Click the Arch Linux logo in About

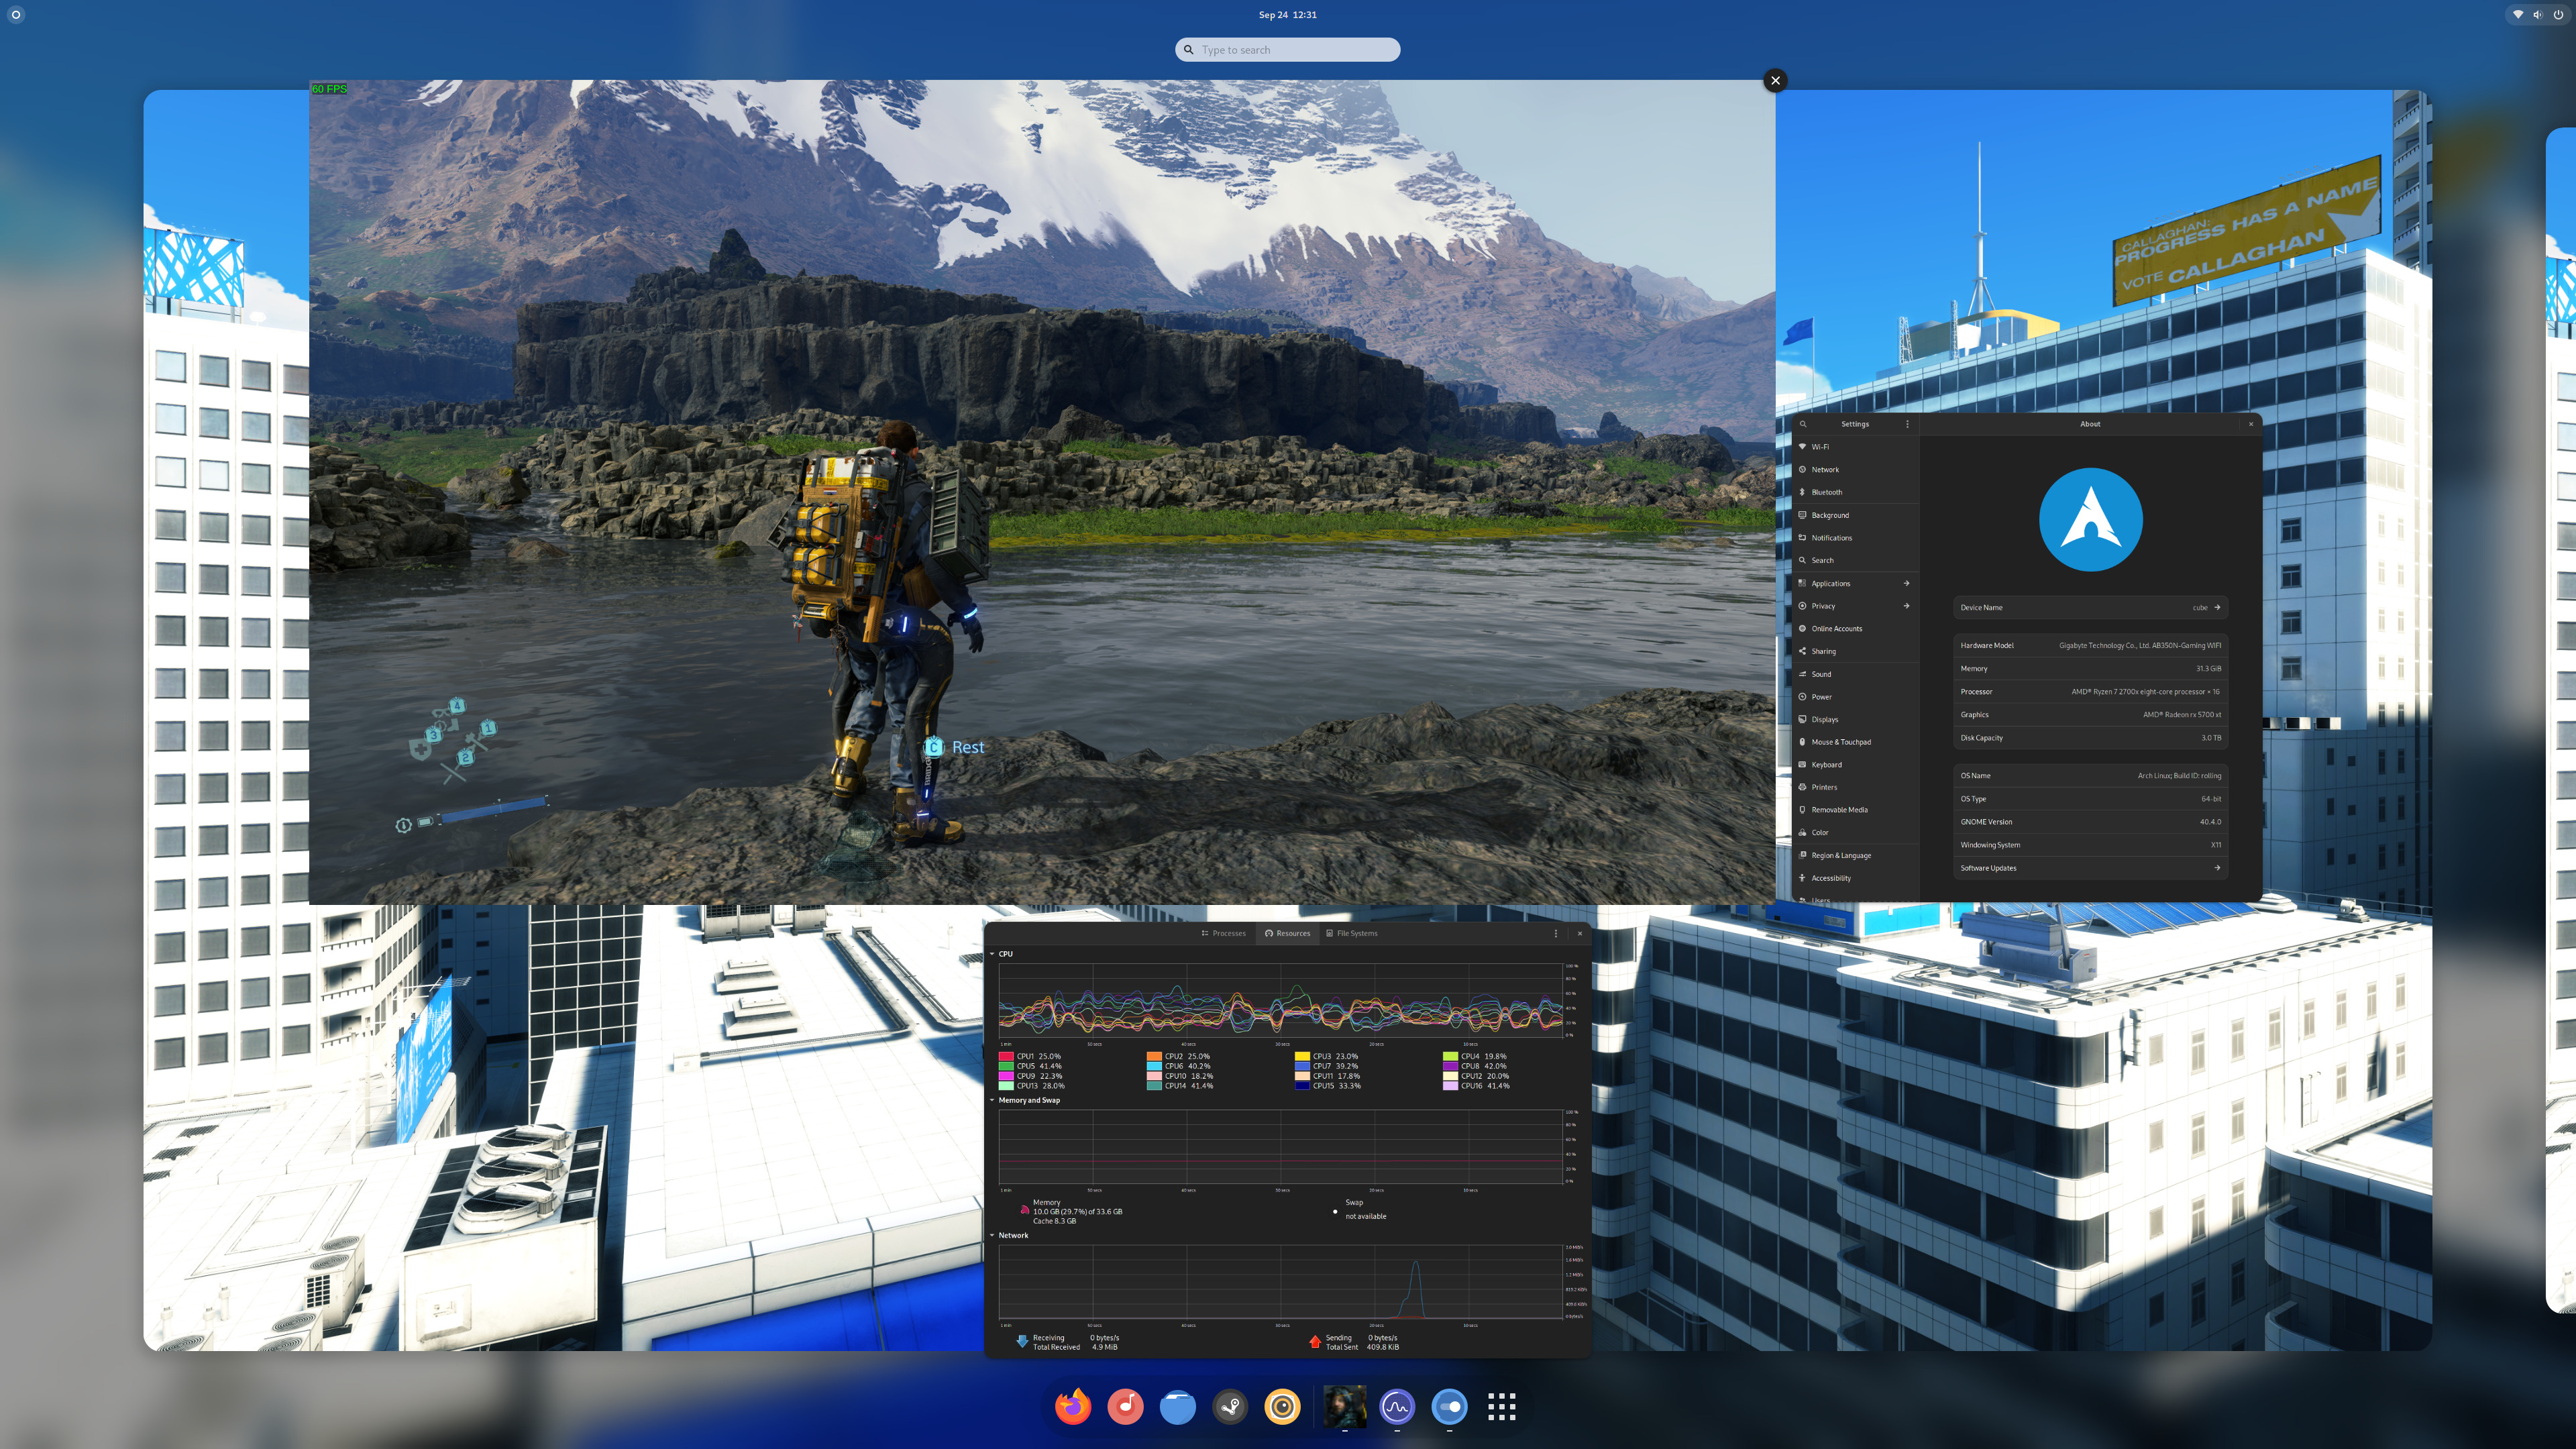[2090, 520]
